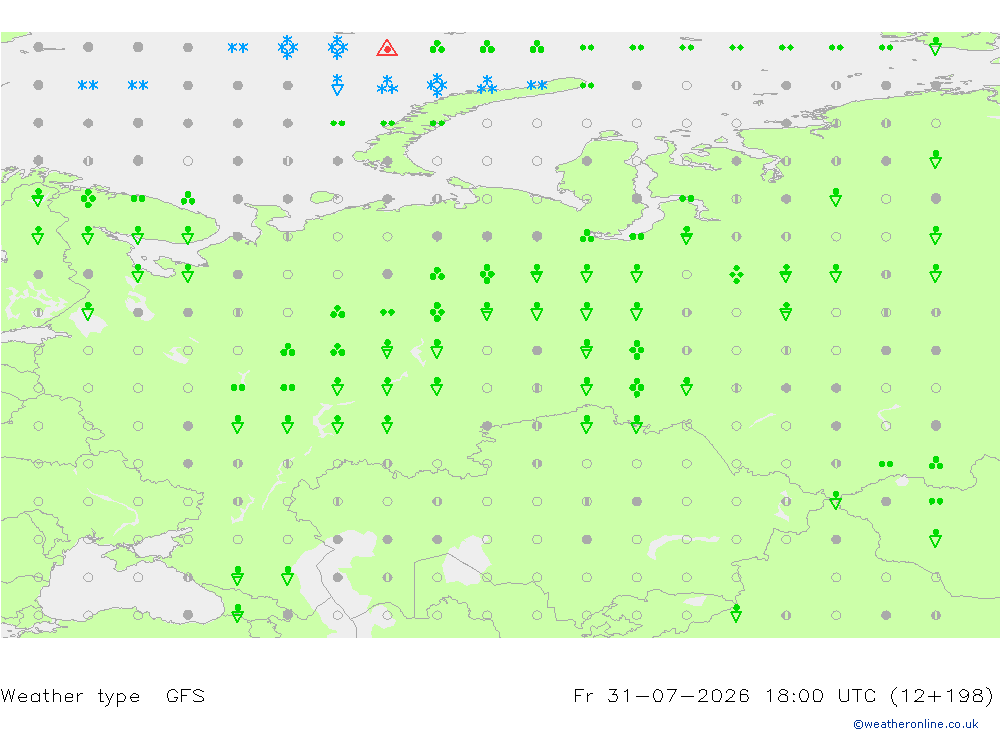Image resolution: width=1000 pixels, height=733 pixels.
Task: Open the weatheronline.co.uk copyright link
Action: (916, 724)
